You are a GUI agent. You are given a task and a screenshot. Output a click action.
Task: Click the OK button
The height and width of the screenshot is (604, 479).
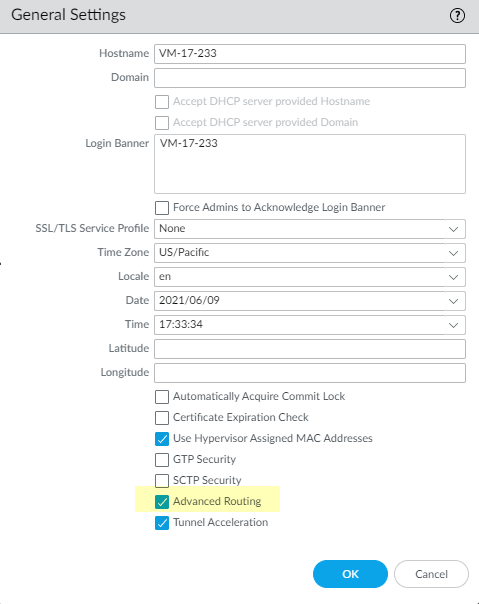coord(350,574)
